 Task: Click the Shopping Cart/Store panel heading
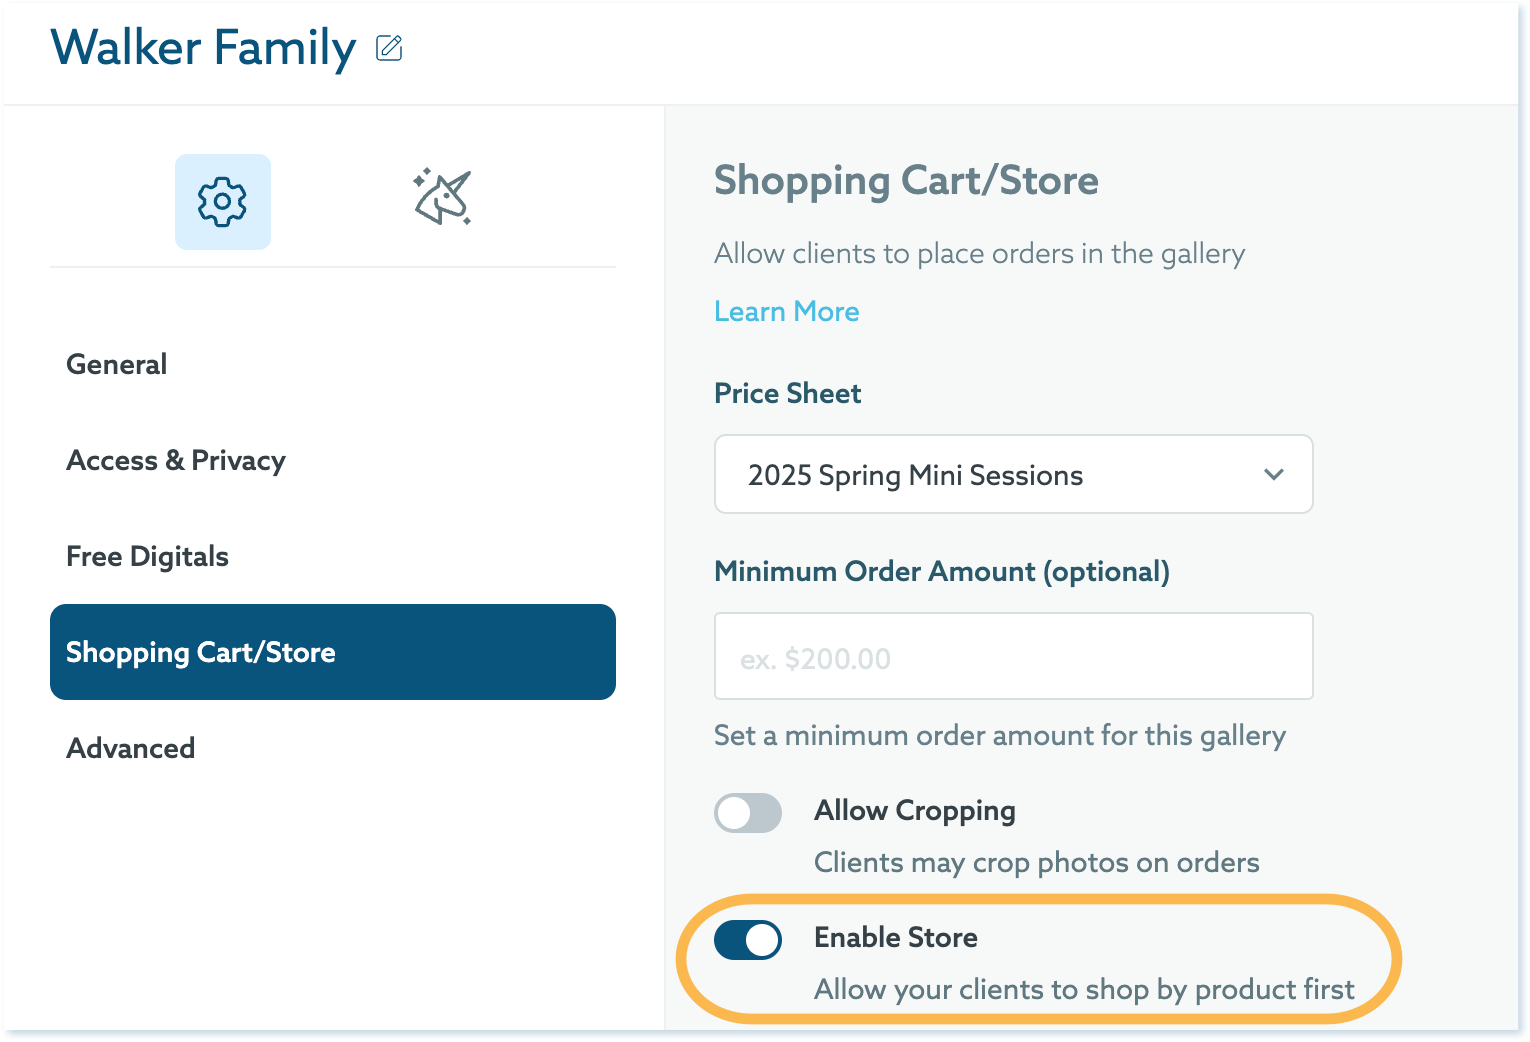906,181
